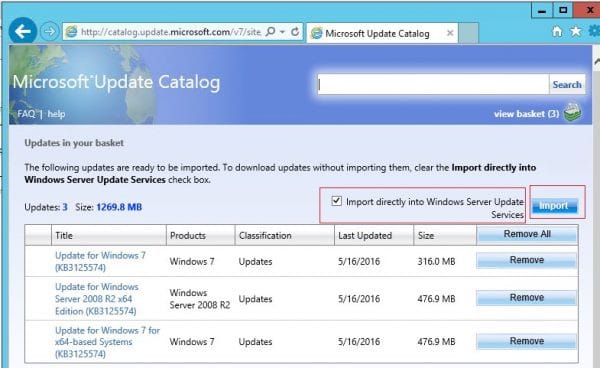Click the search magnifier in address bar
Image resolution: width=600 pixels, height=368 pixels.
[270, 31]
